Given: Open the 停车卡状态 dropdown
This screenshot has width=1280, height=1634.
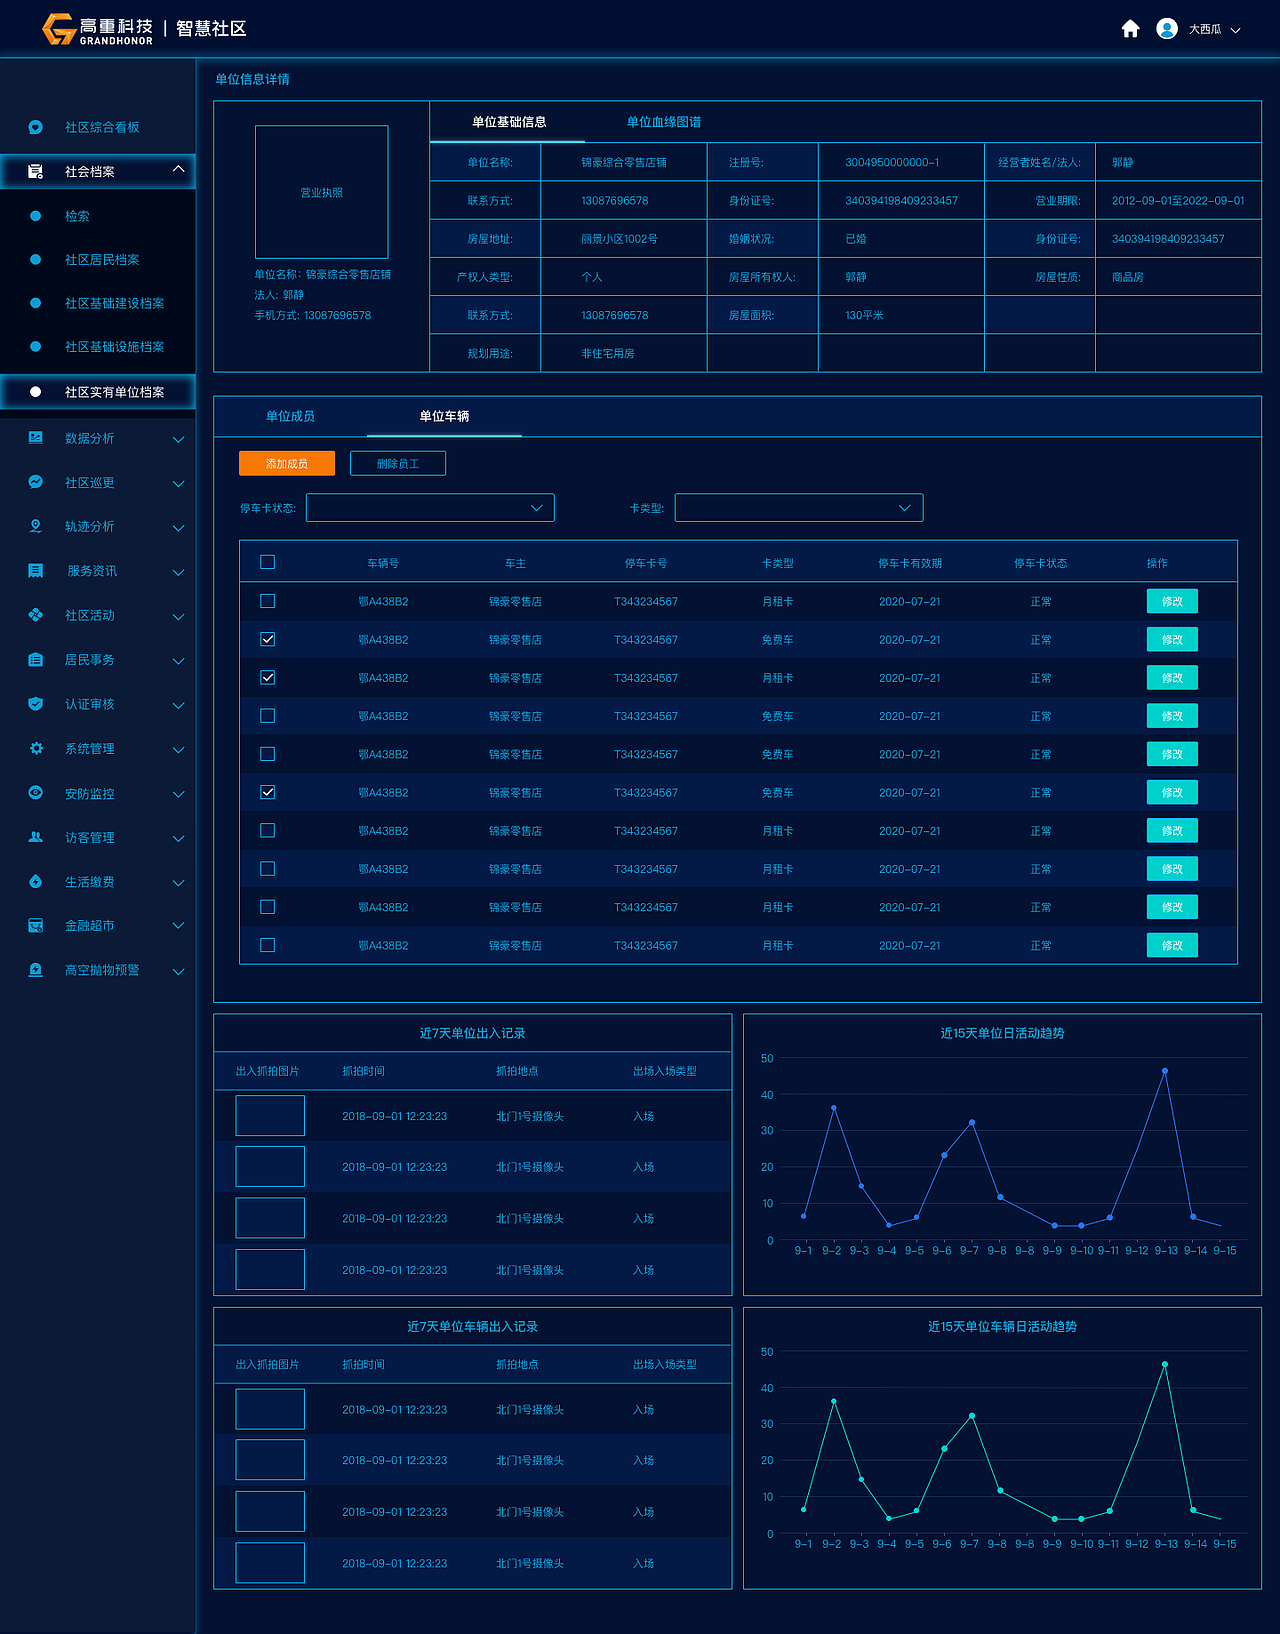Looking at the screenshot, I should (430, 508).
